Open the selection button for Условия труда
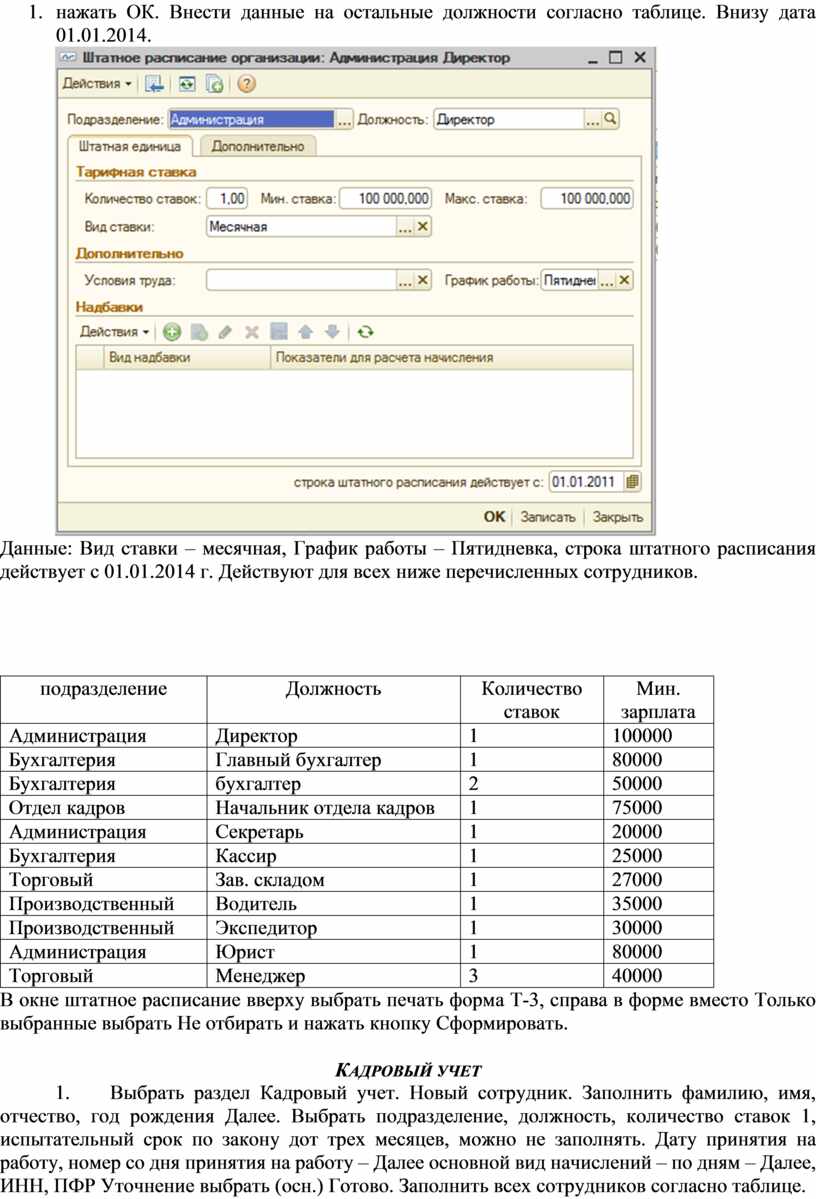Viewport: 816px width, 1199px height. coord(405,281)
